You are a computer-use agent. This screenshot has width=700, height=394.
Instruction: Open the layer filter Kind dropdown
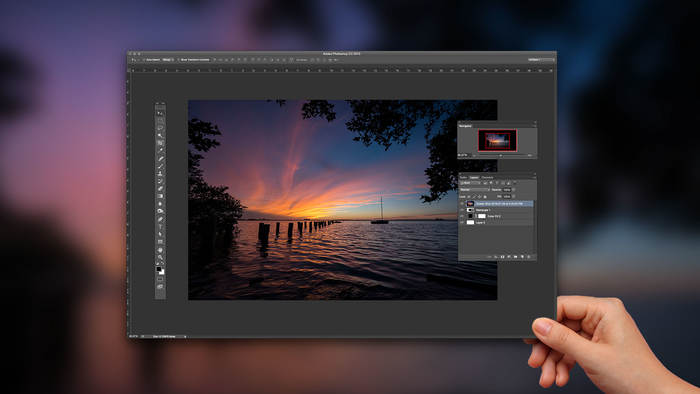tap(470, 183)
